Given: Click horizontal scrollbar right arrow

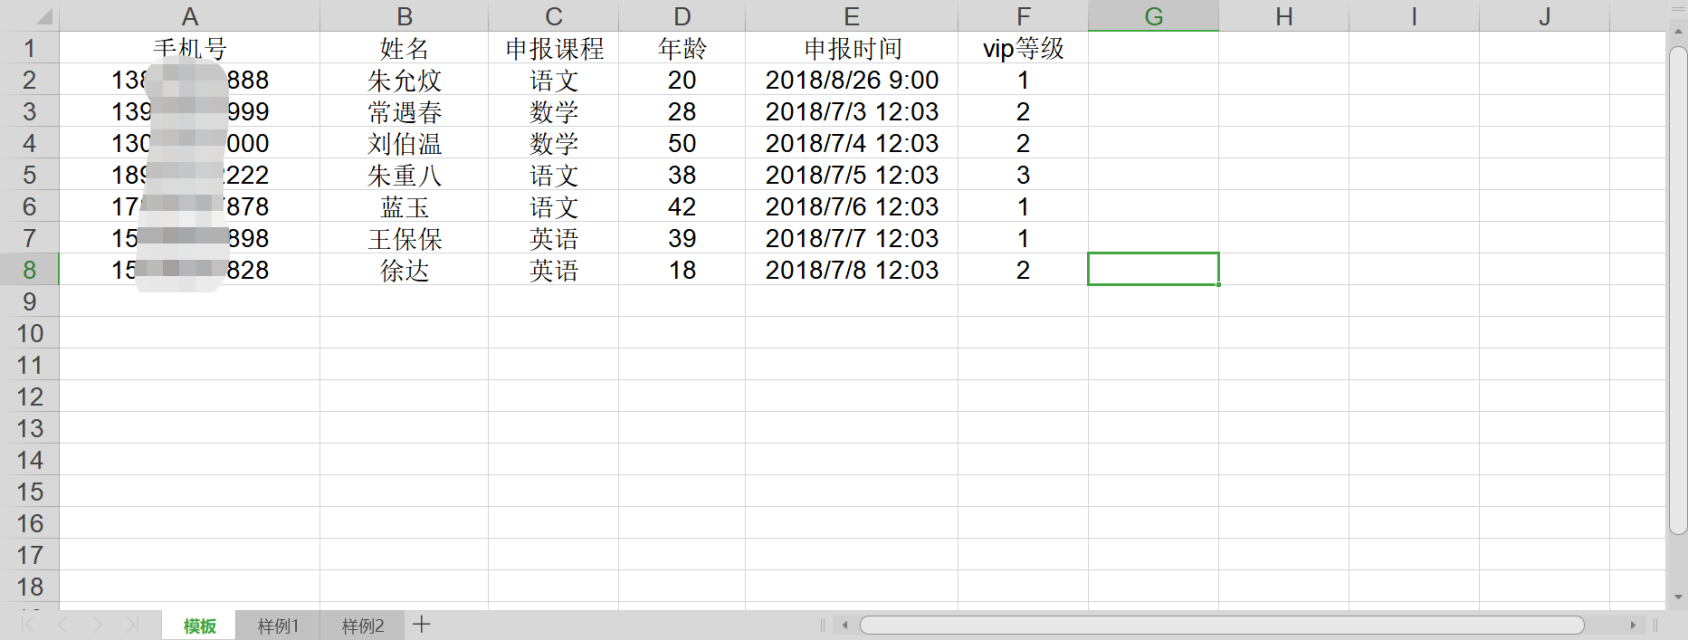Looking at the screenshot, I should pos(1633,625).
